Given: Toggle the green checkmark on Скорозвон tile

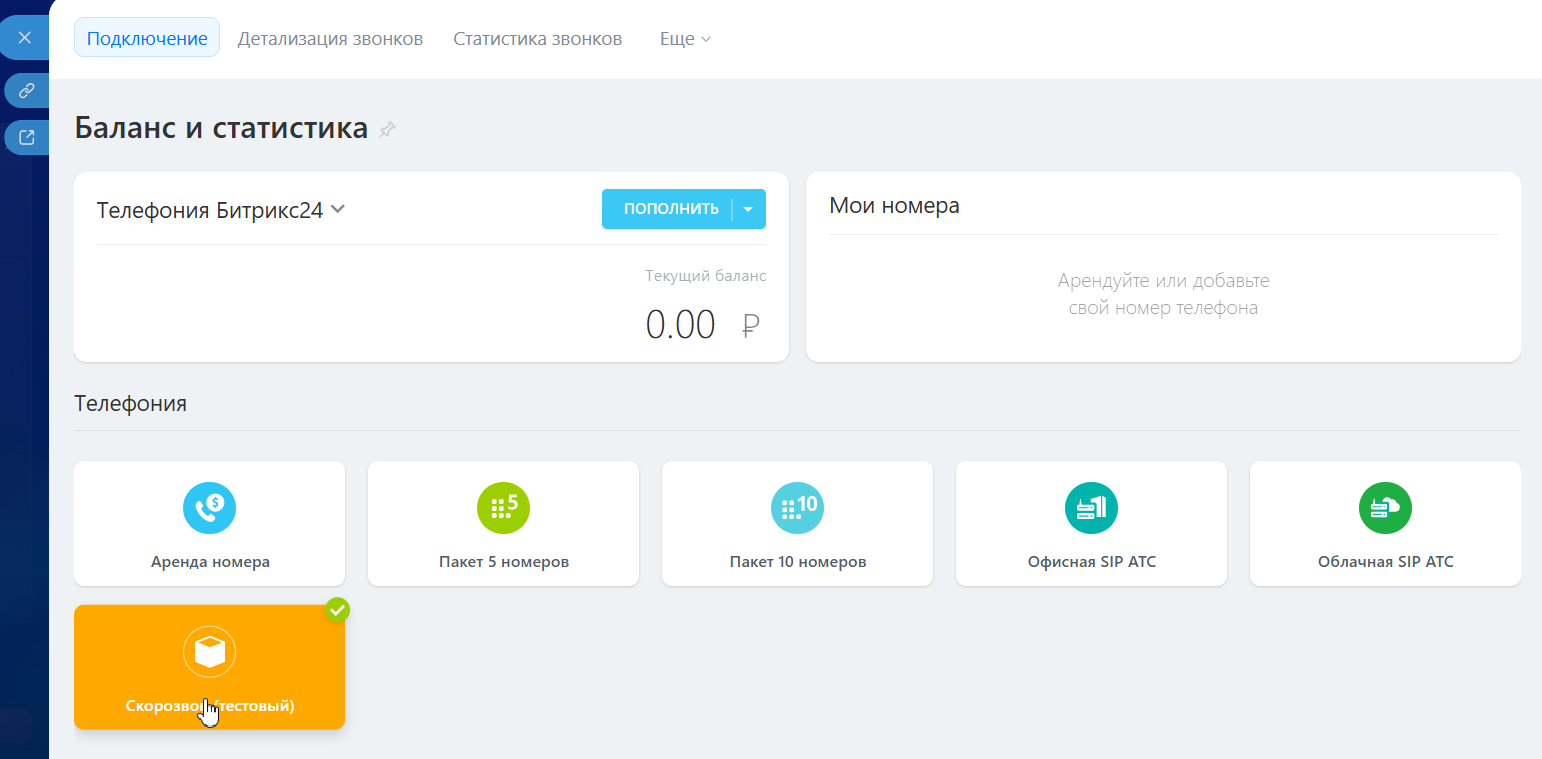Looking at the screenshot, I should [x=338, y=609].
